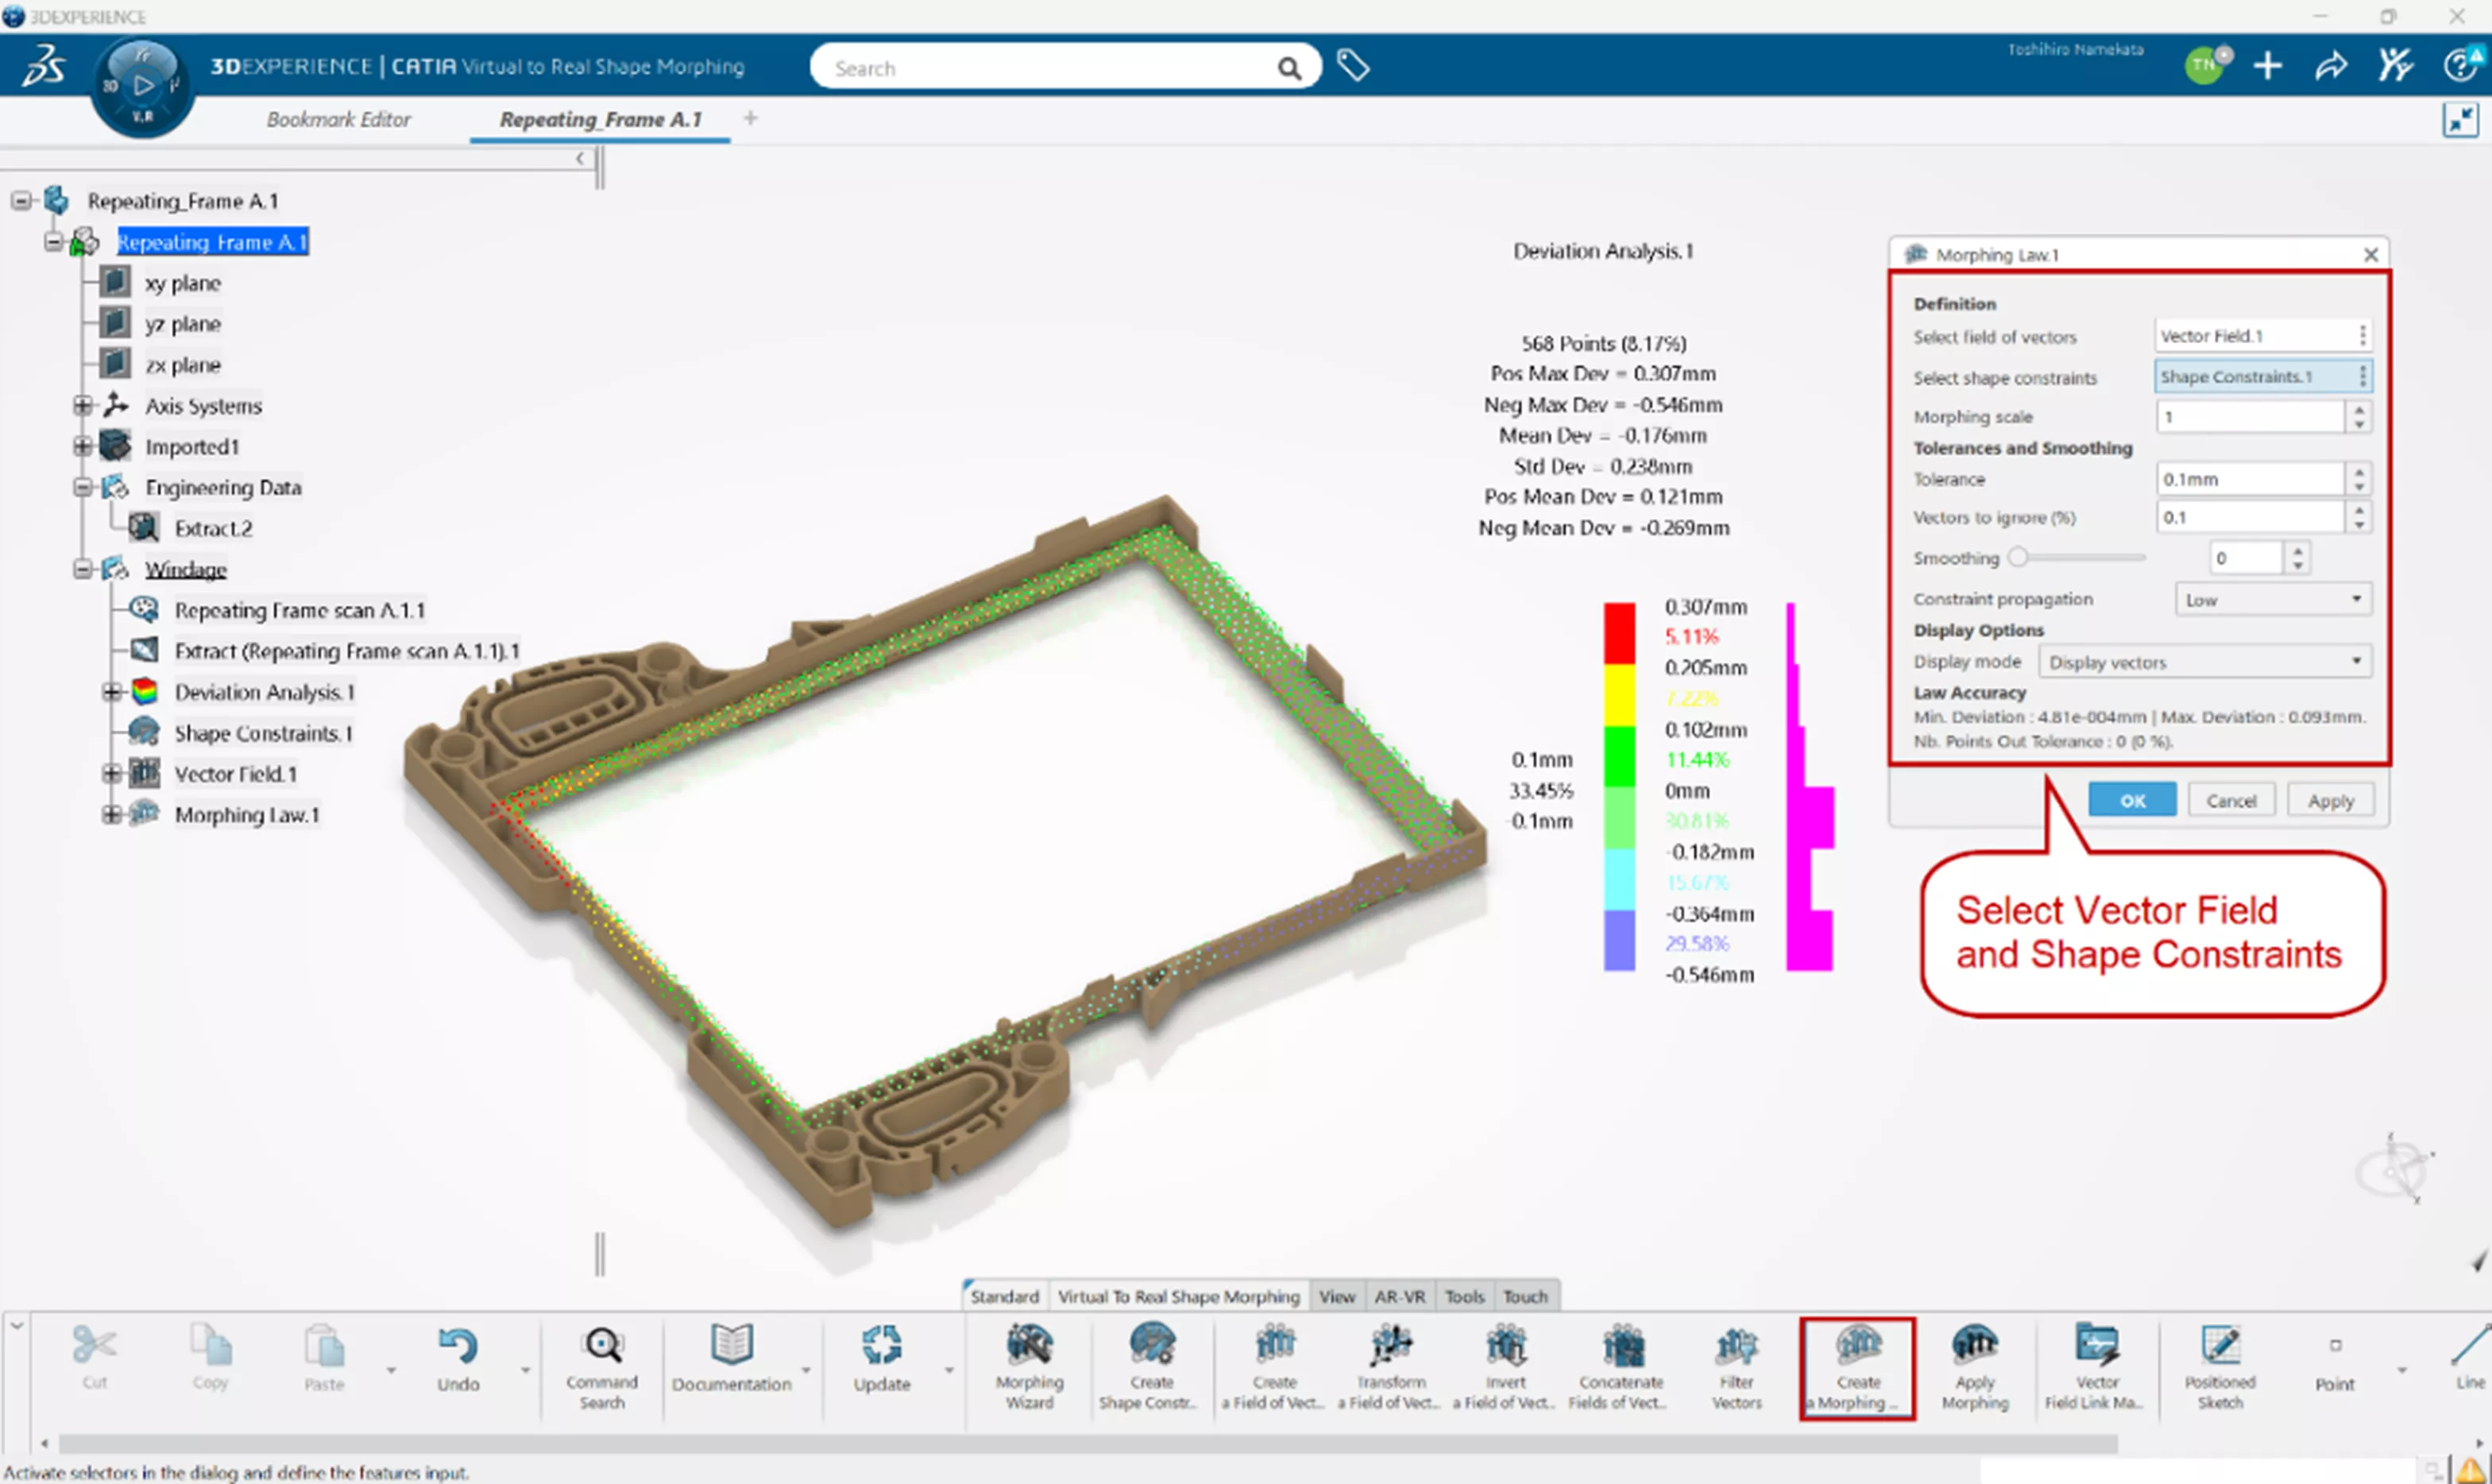This screenshot has width=2492, height=1484.
Task: Click the OK button in Morphing Law
Action: [x=2131, y=800]
